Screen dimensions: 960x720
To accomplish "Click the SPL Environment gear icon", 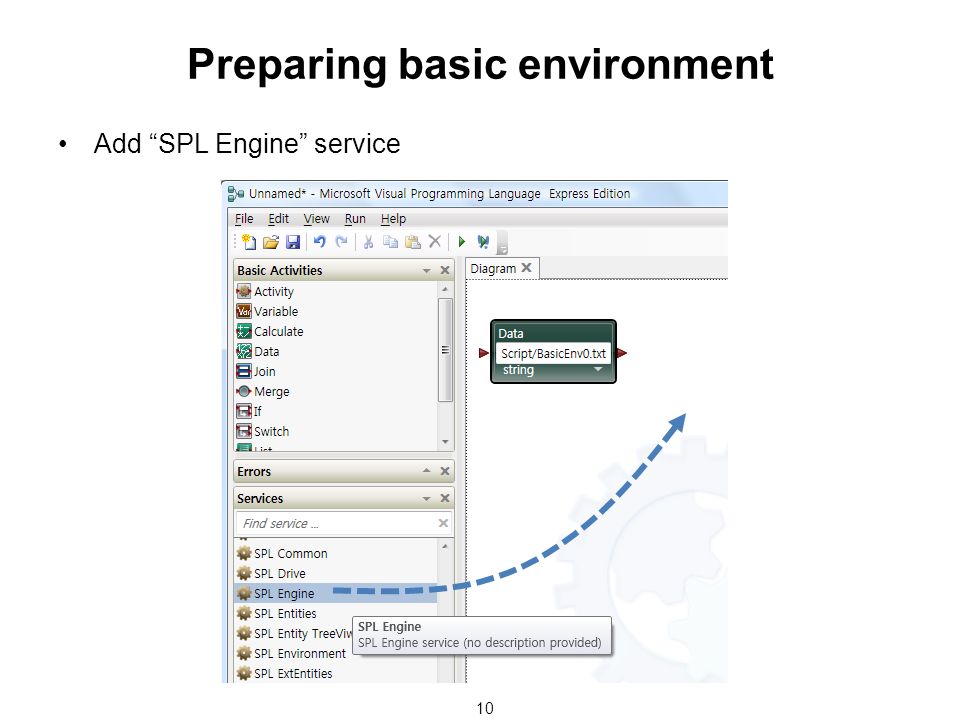I will (x=244, y=653).
